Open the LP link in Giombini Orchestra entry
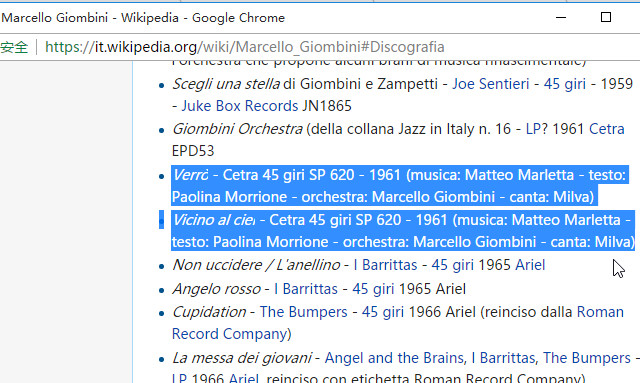This screenshot has height=383, width=640. (x=533, y=129)
